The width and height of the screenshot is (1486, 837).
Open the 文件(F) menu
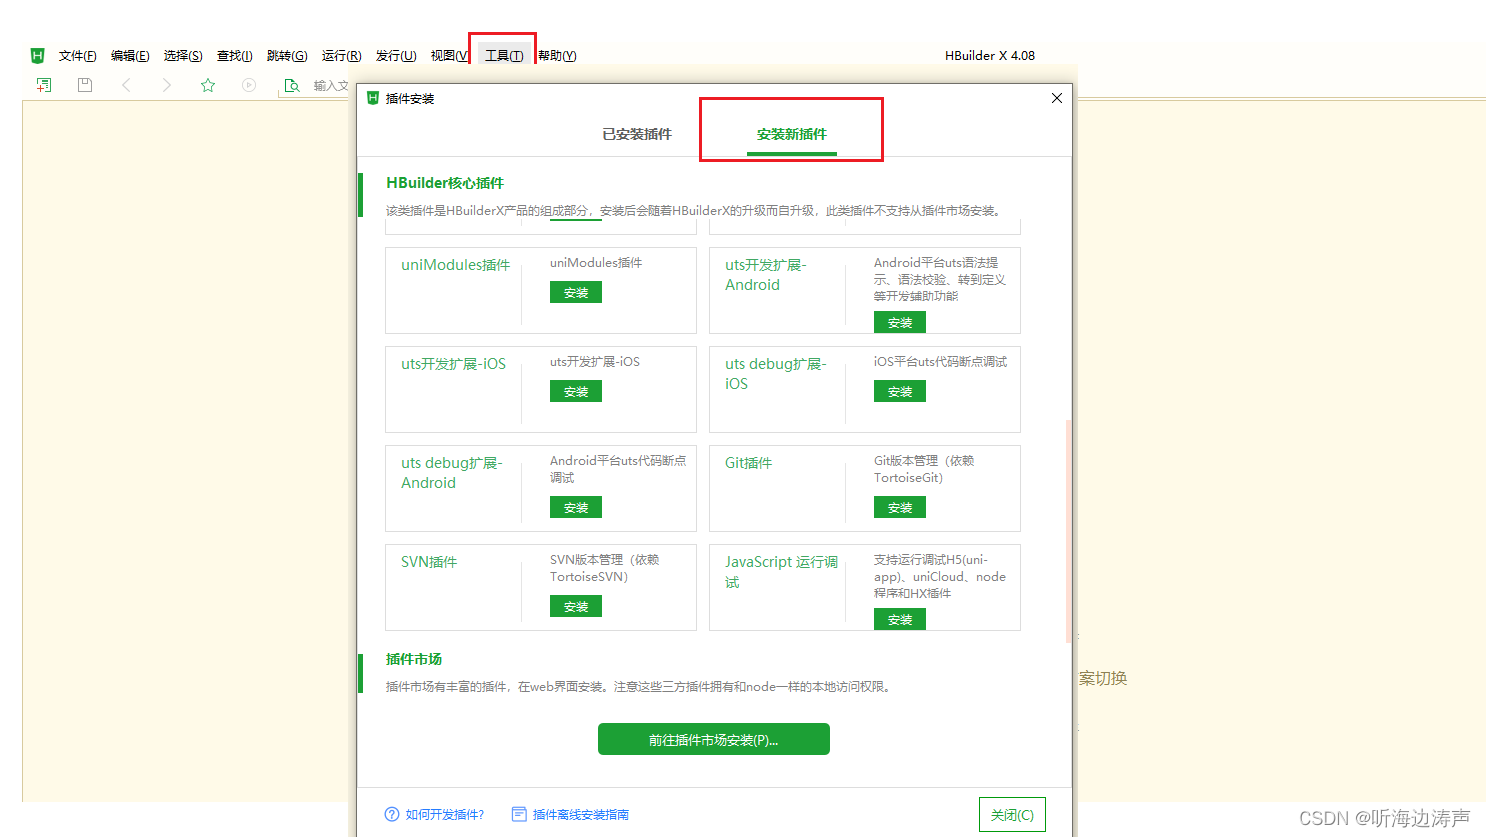pyautogui.click(x=77, y=56)
